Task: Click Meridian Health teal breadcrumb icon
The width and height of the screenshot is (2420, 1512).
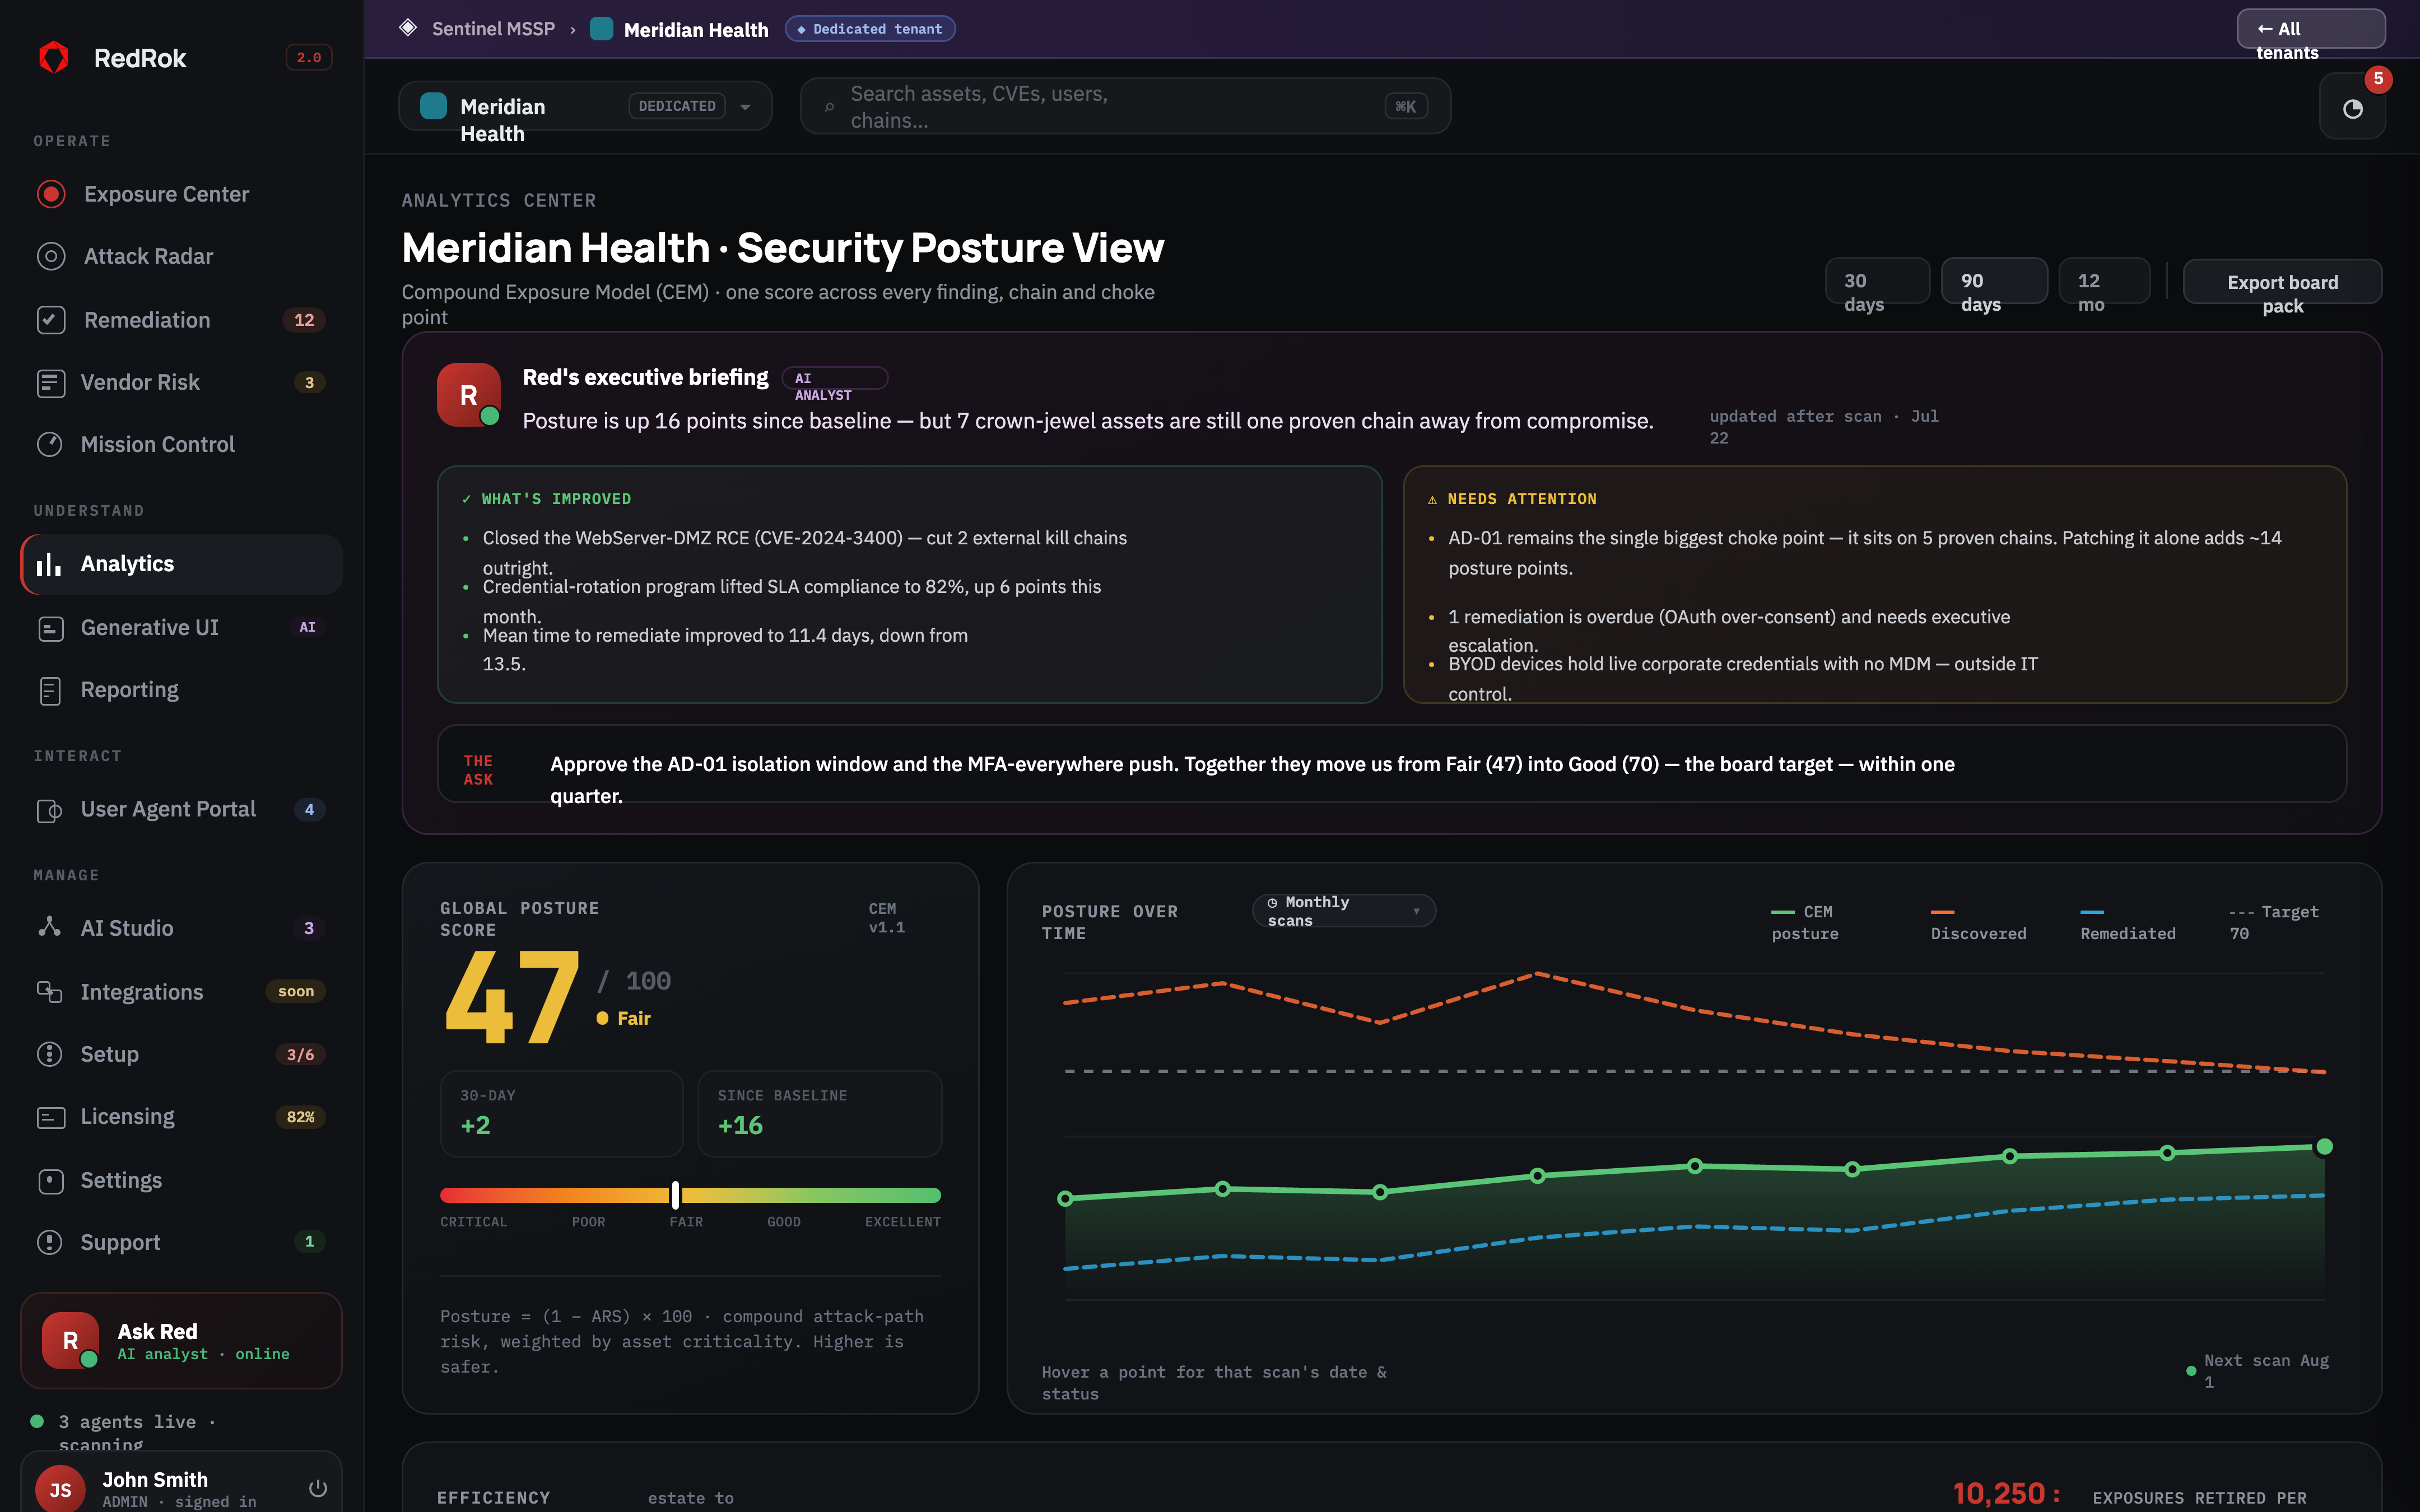Action: point(601,28)
